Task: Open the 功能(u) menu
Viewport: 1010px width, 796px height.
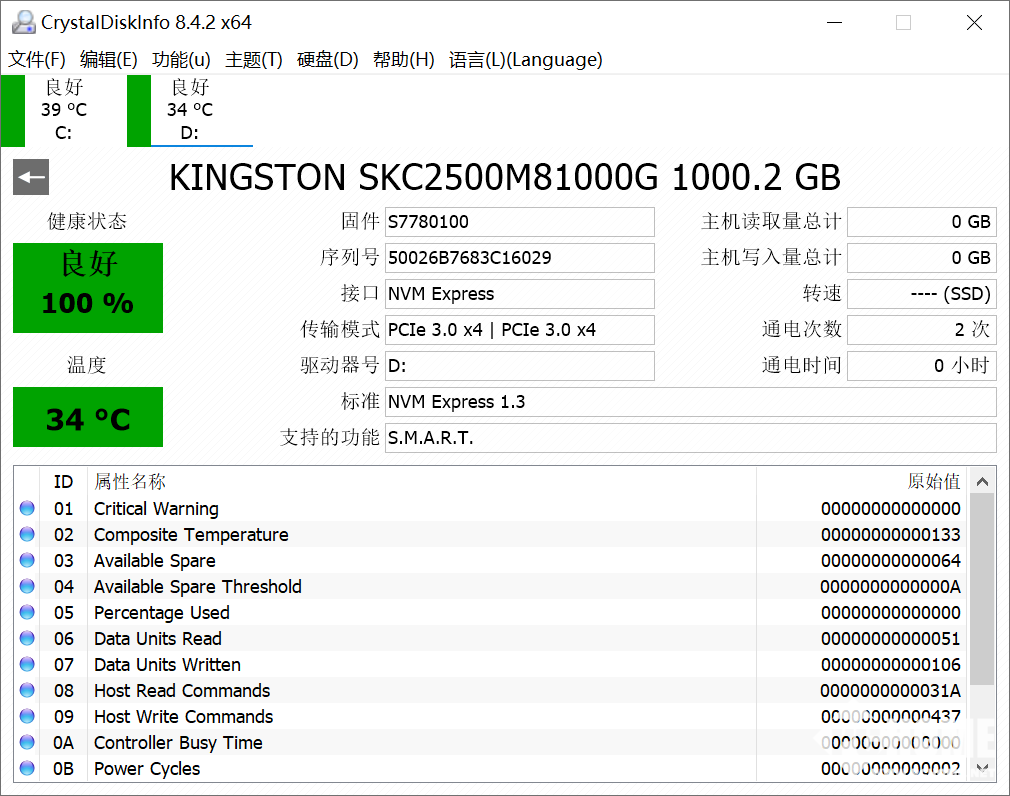Action: pos(181,59)
